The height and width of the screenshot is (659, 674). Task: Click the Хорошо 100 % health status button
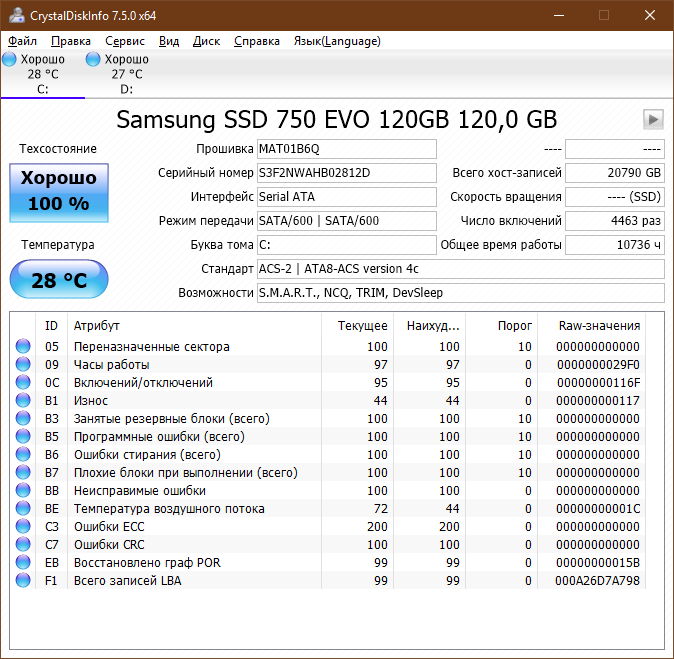(59, 193)
